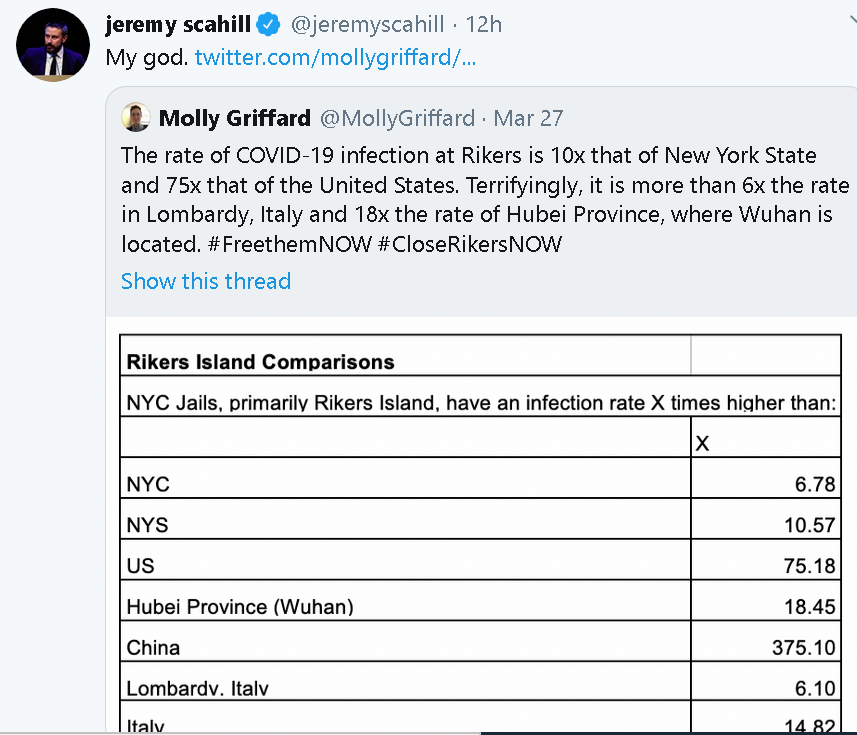Viewport: 857px width, 735px height.
Task: Click the quoted tweet text about Rikers
Action: point(485,200)
